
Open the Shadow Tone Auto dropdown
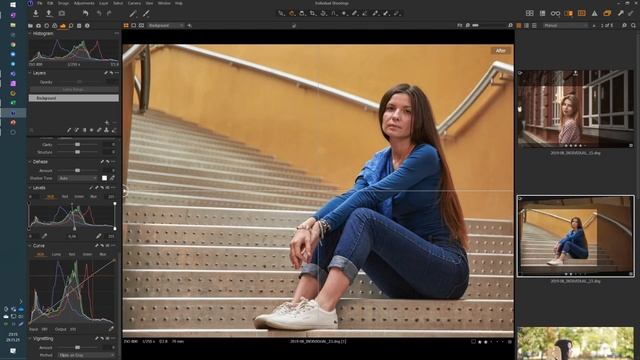click(78, 178)
